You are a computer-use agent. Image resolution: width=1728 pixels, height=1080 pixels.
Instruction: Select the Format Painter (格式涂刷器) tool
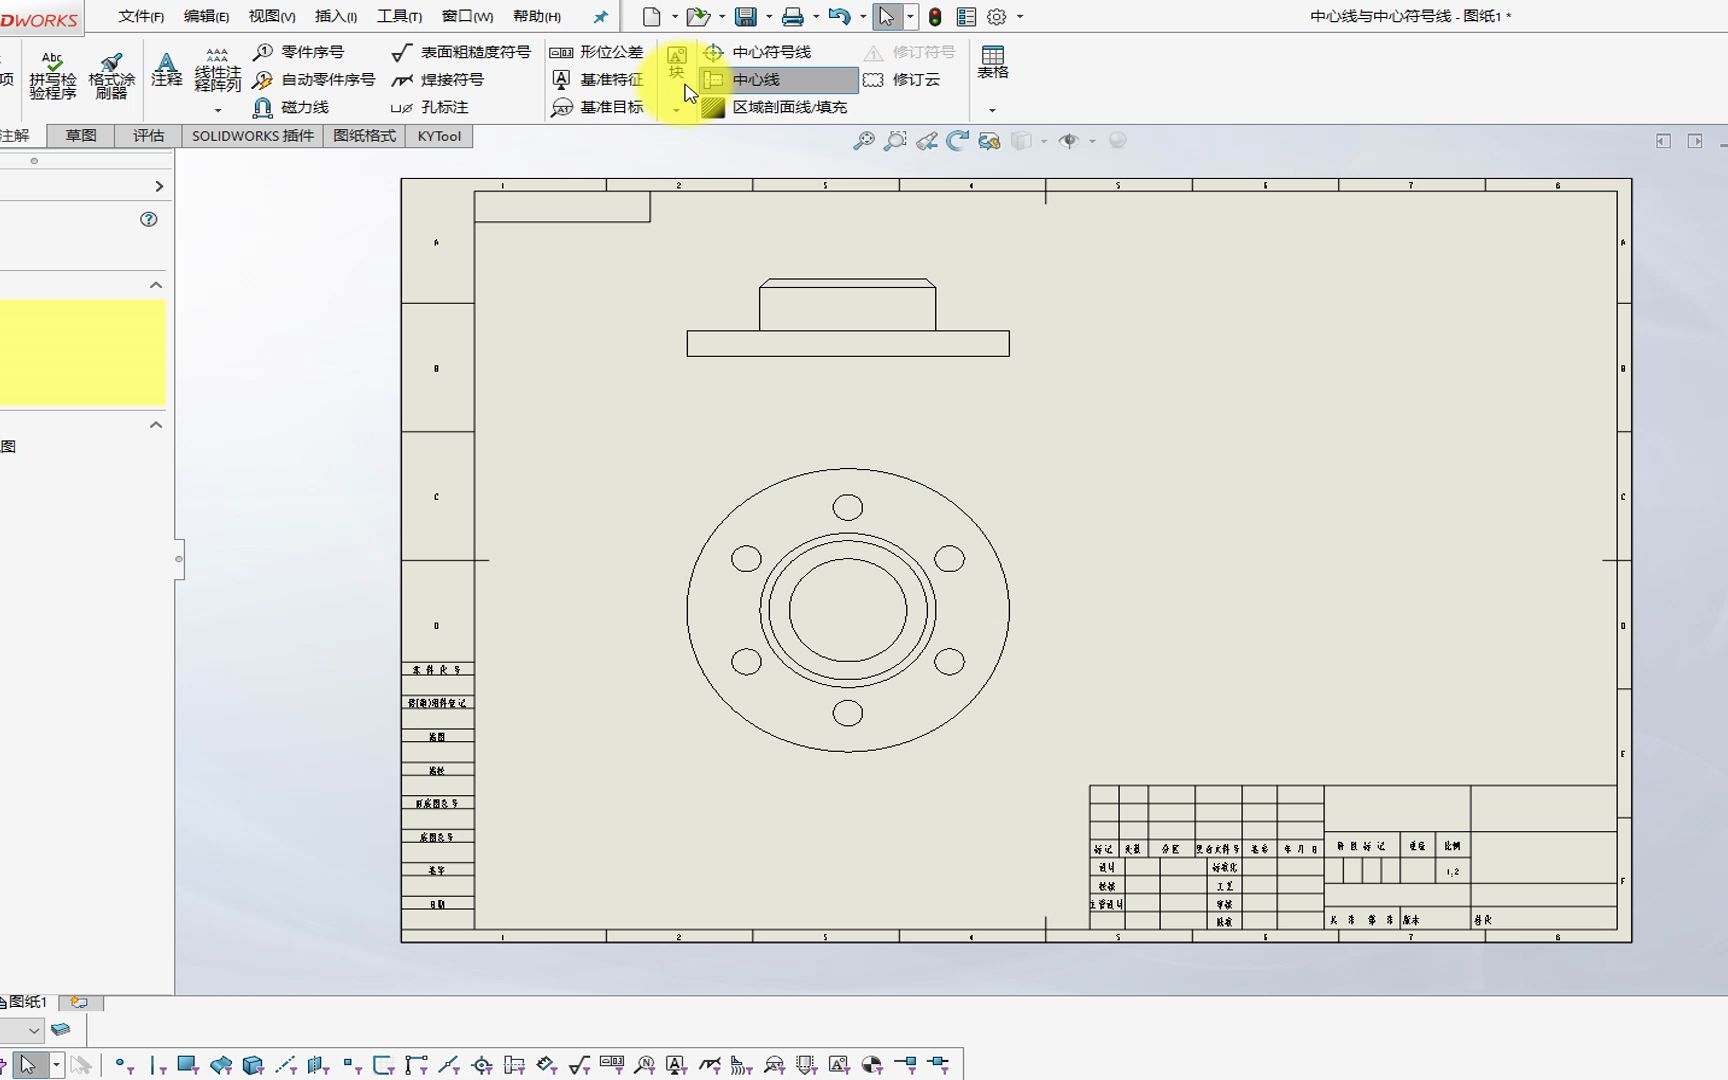[111, 75]
